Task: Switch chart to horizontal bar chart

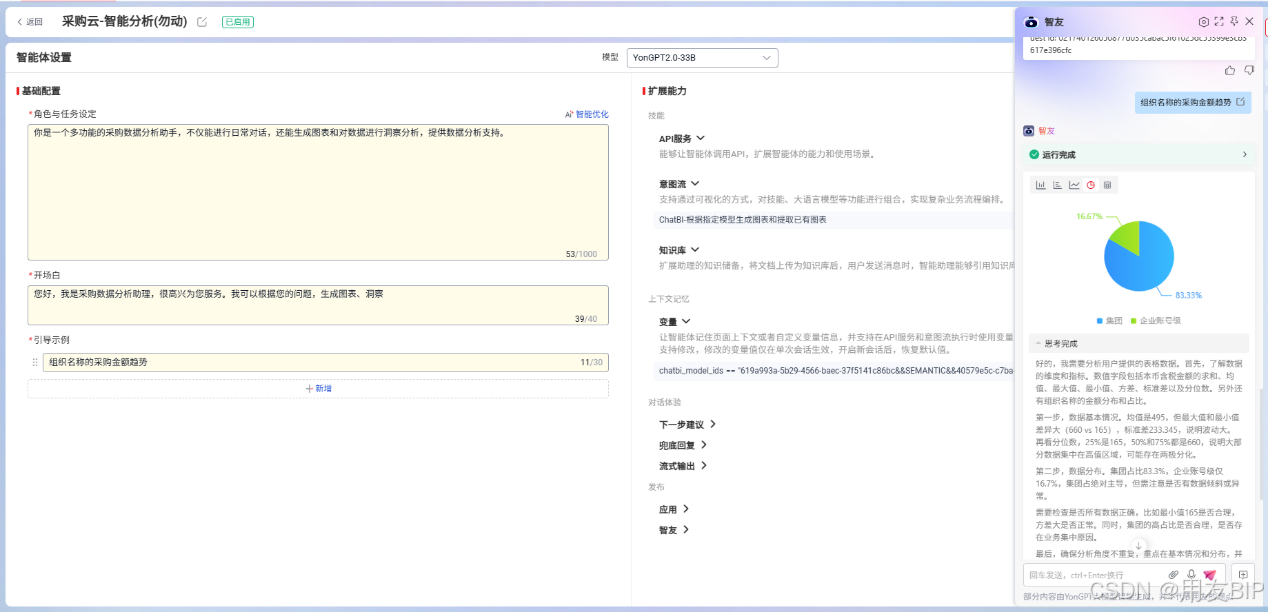Action: coord(1057,185)
